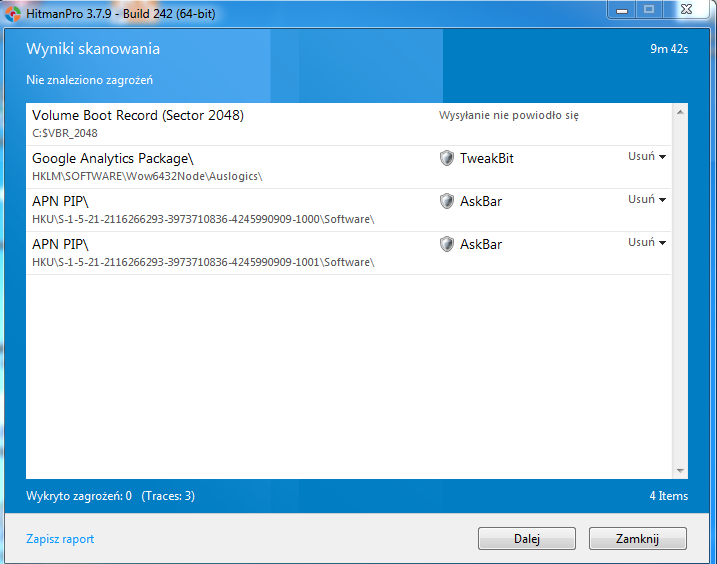The image size is (717, 564).
Task: Maximize the HitmanPro window
Action: 649,10
